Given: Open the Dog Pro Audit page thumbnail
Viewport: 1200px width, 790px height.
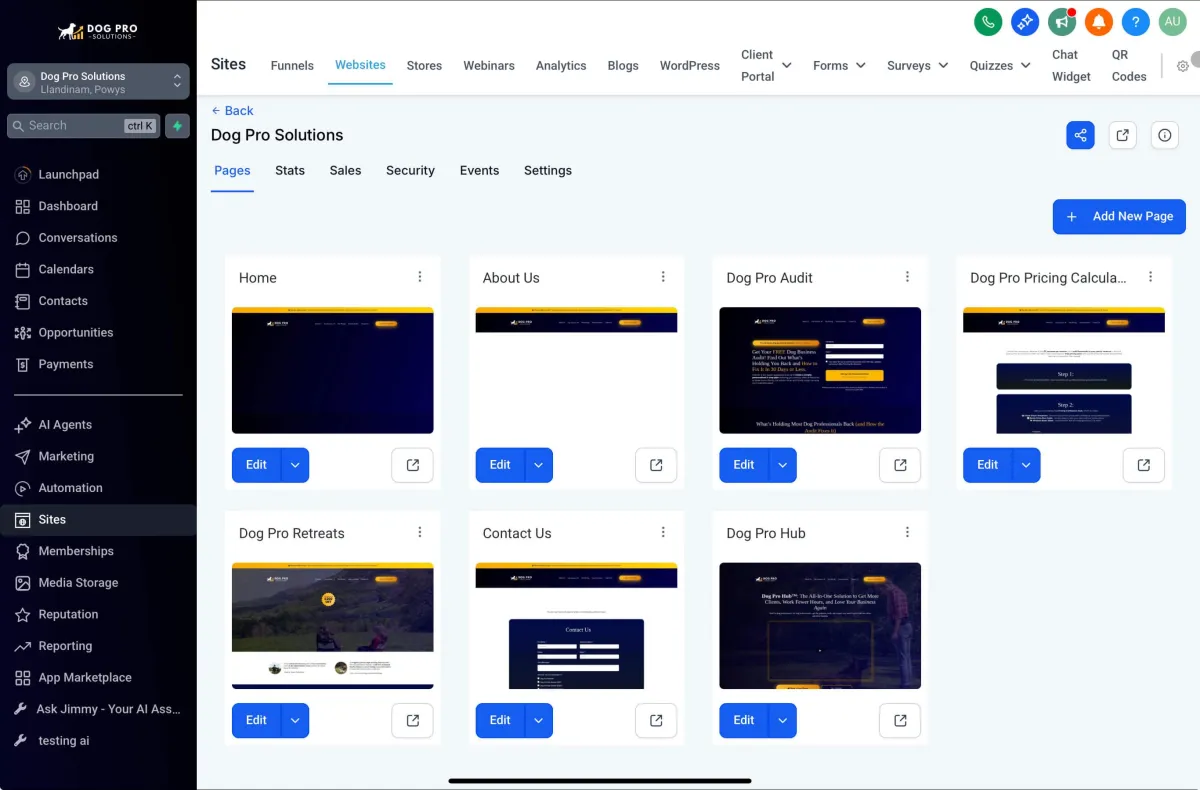Looking at the screenshot, I should tap(820, 370).
